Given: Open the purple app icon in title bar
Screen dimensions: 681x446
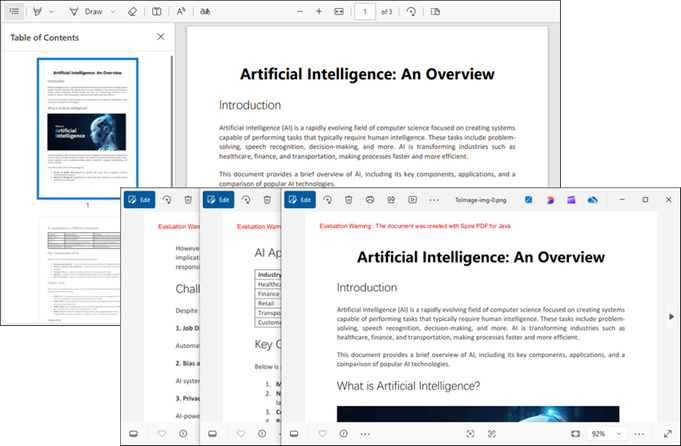Looking at the screenshot, I should pyautogui.click(x=571, y=200).
